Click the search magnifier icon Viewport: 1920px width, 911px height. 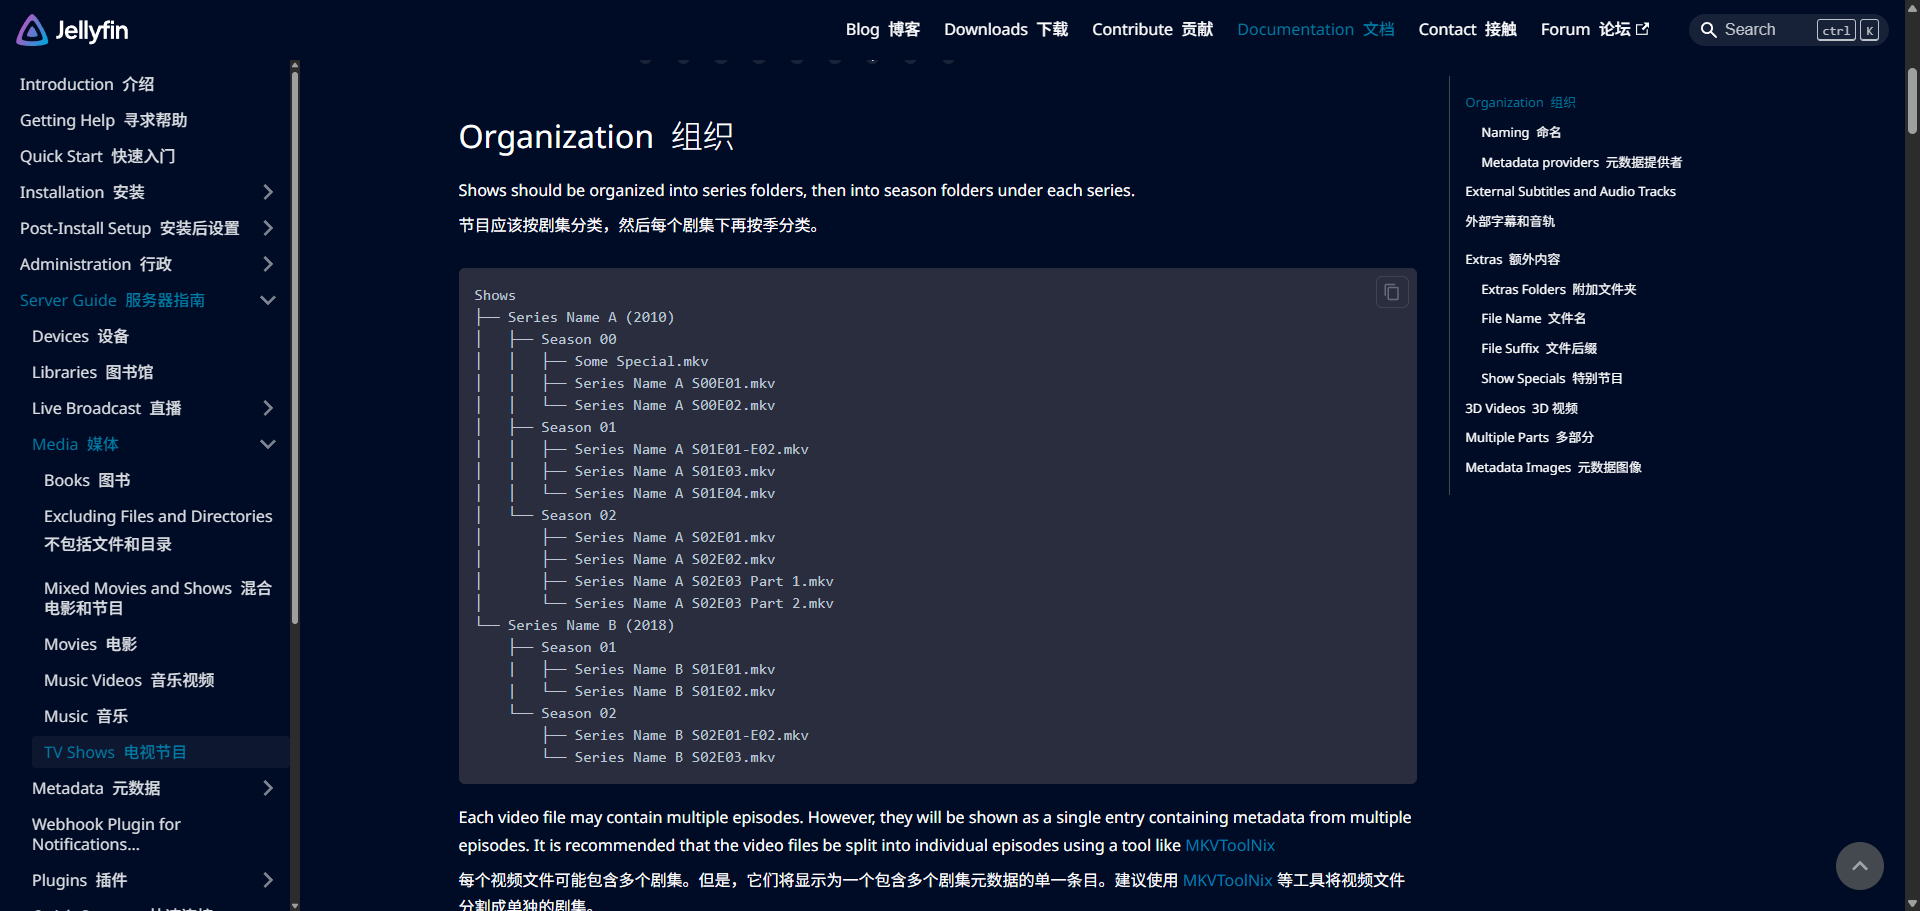[1708, 30]
